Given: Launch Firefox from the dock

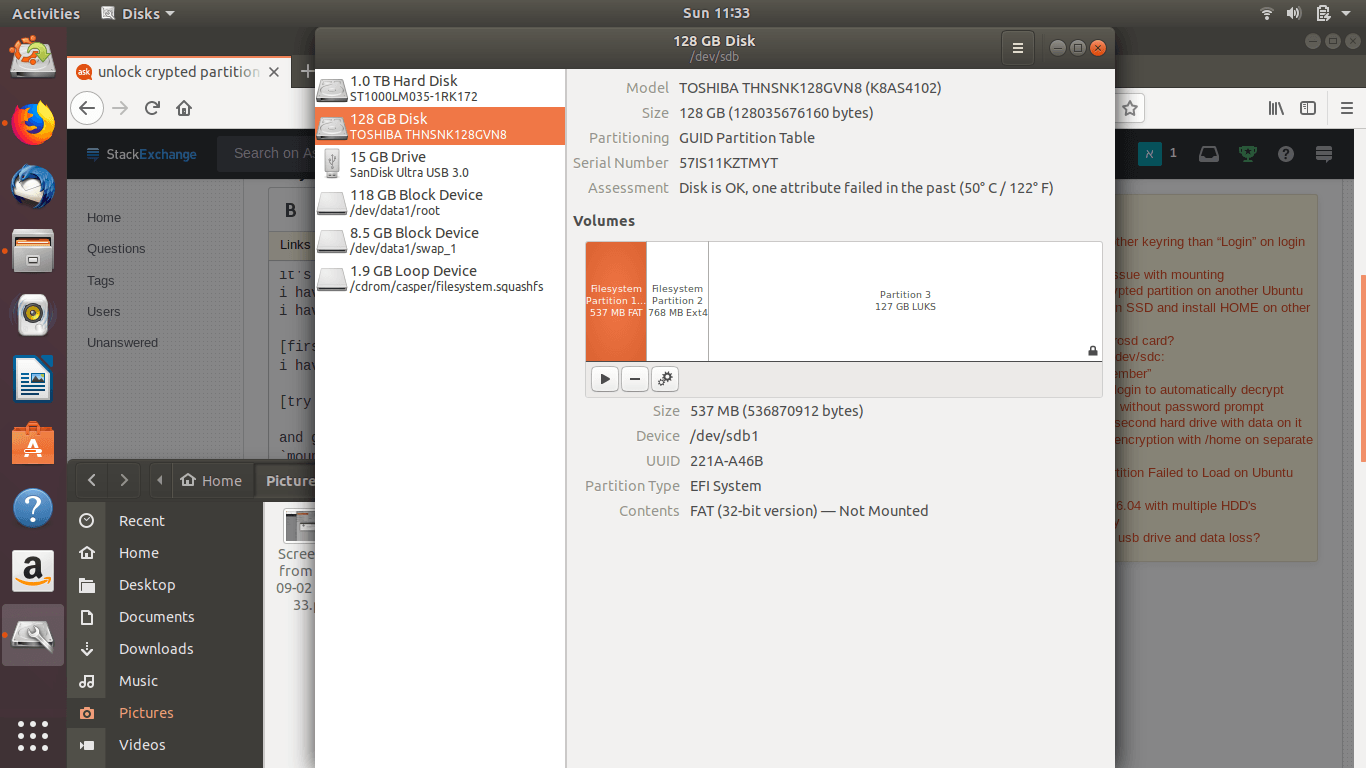Looking at the screenshot, I should click(x=33, y=123).
